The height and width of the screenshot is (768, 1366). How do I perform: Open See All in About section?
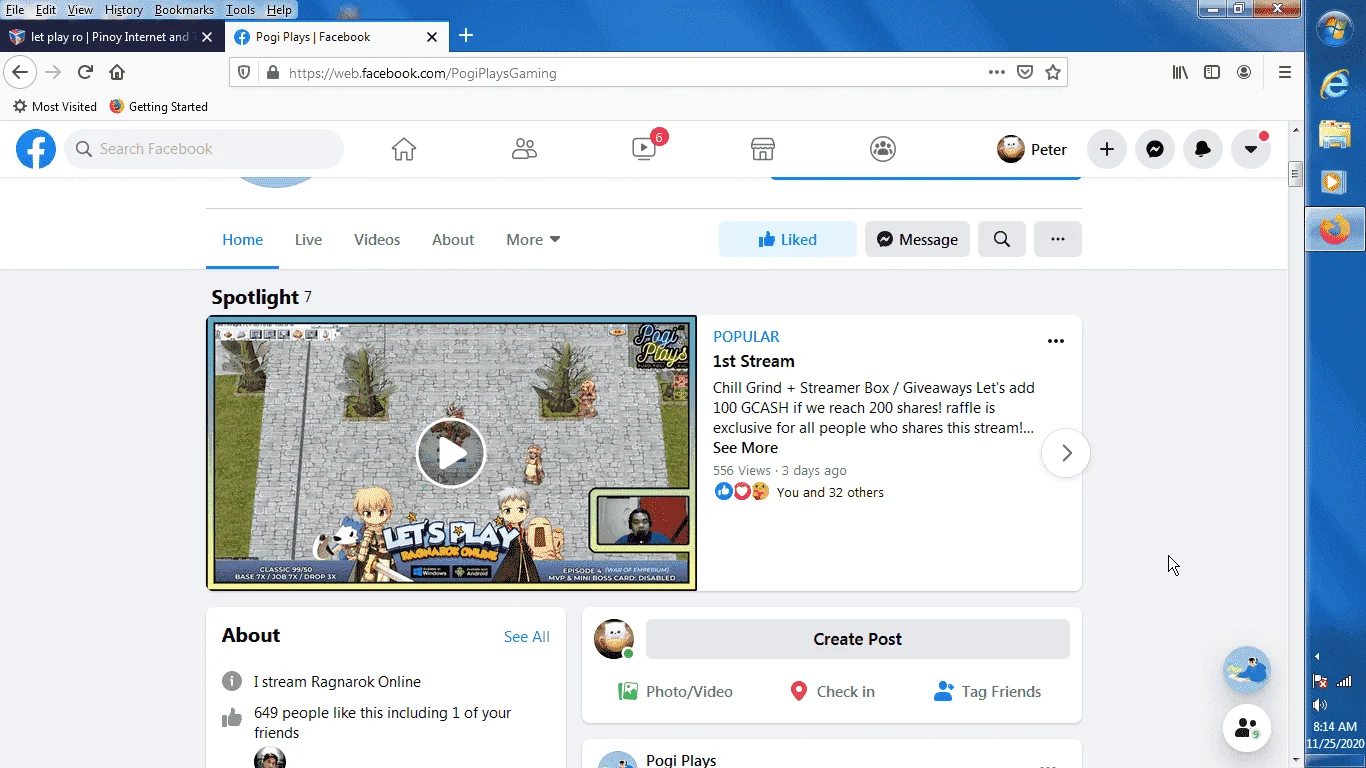pyautogui.click(x=527, y=637)
